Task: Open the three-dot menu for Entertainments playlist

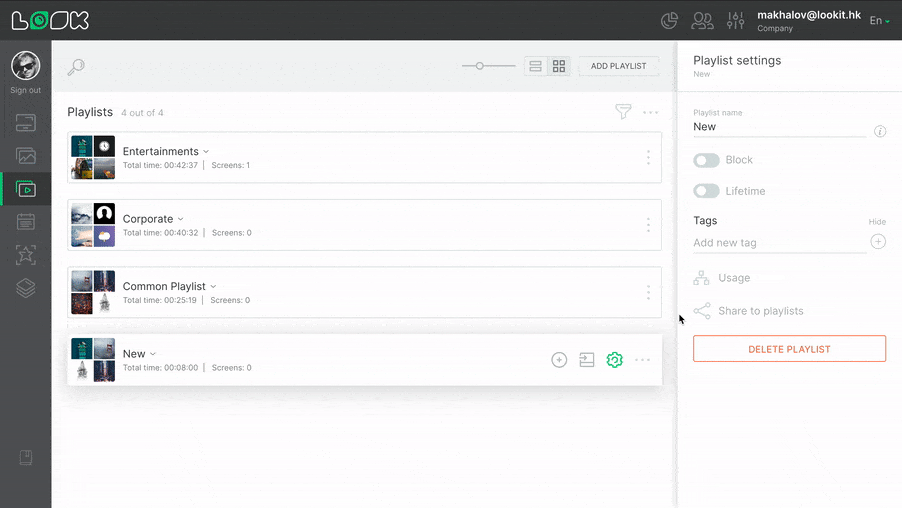Action: pyautogui.click(x=648, y=158)
